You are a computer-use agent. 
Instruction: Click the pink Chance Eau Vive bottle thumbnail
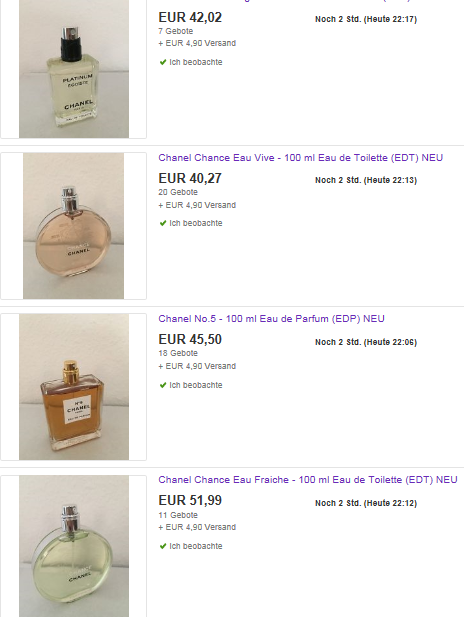pos(74,226)
